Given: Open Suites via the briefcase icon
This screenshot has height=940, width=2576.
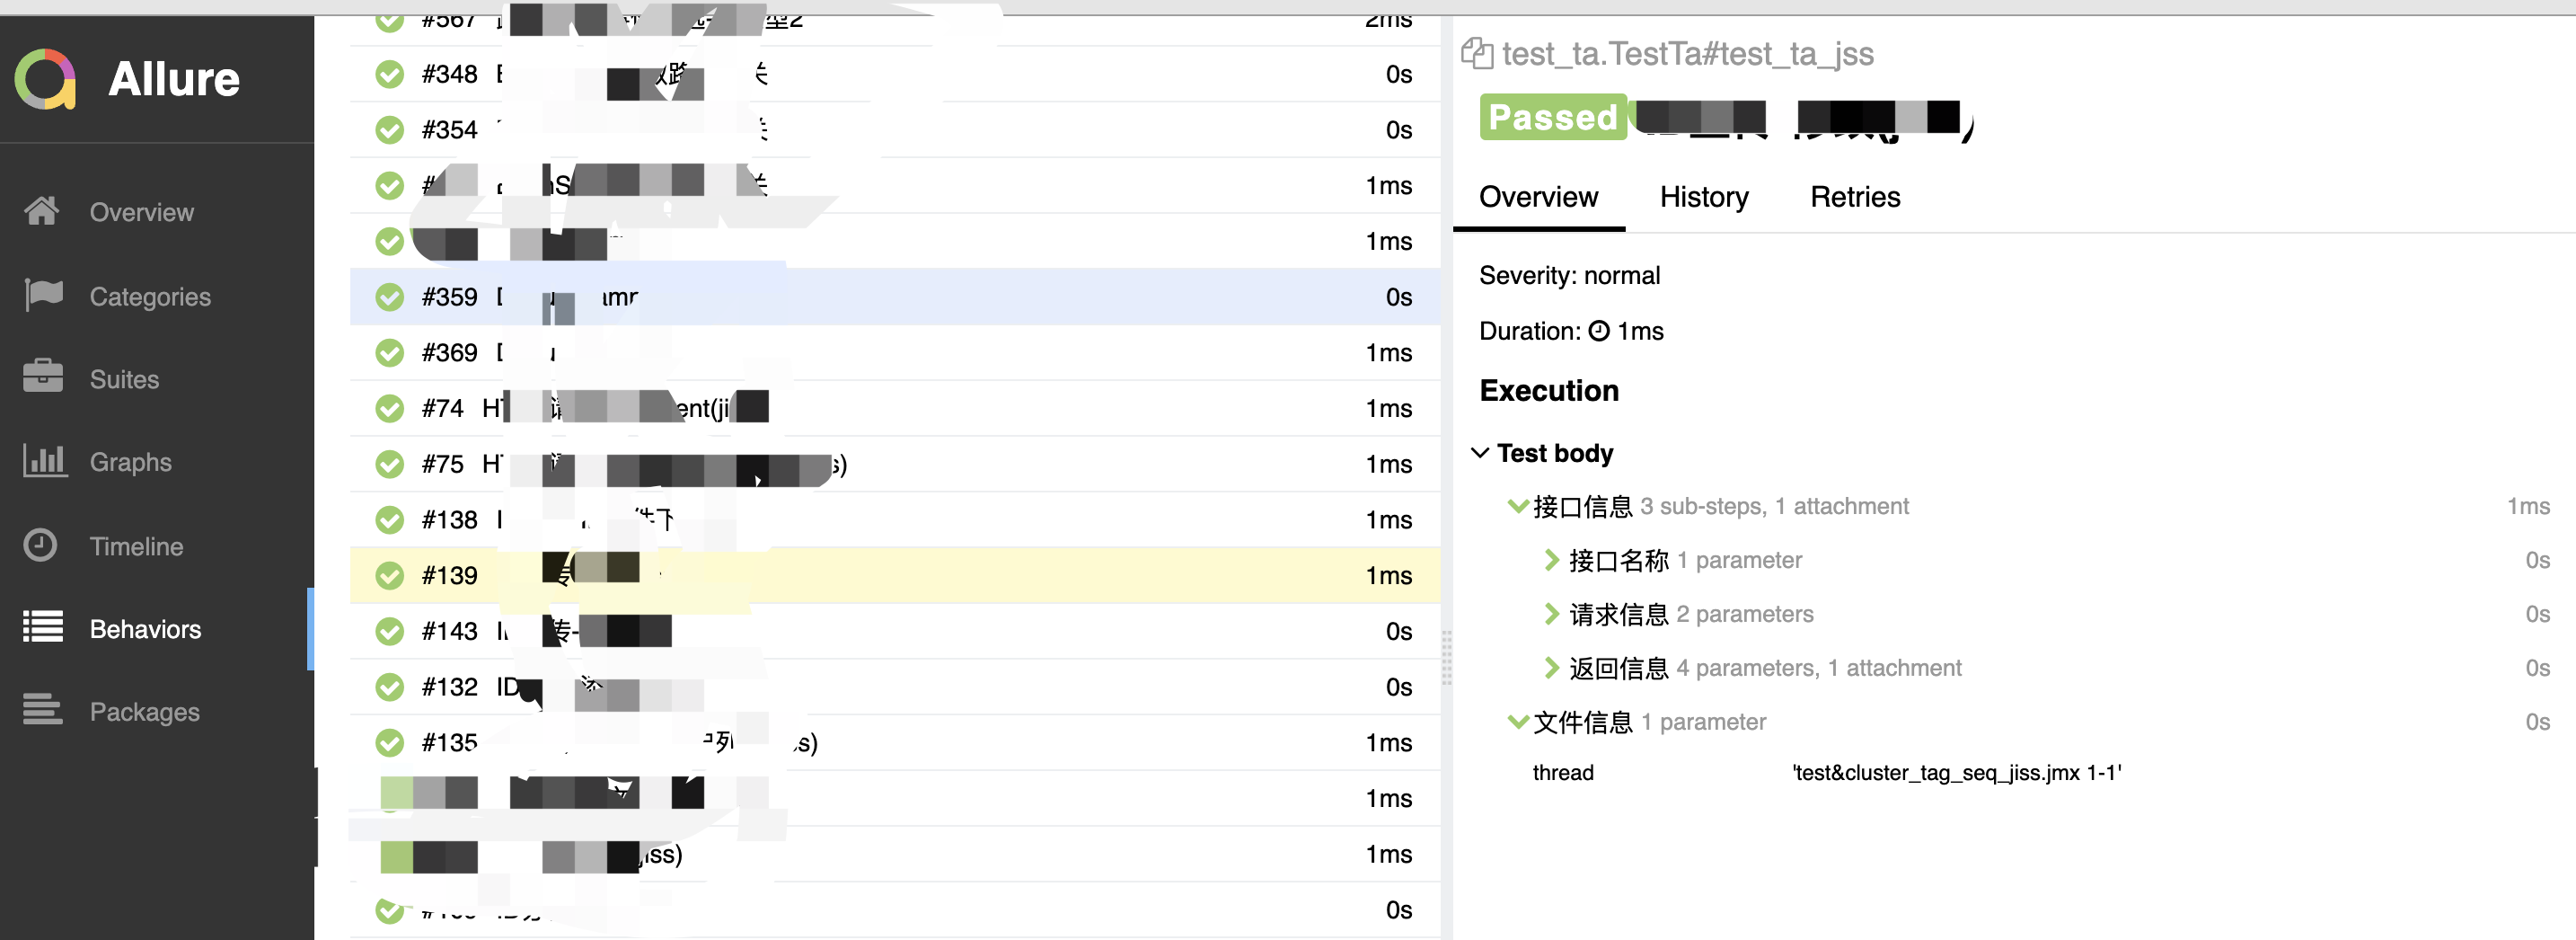Looking at the screenshot, I should pyautogui.click(x=43, y=376).
